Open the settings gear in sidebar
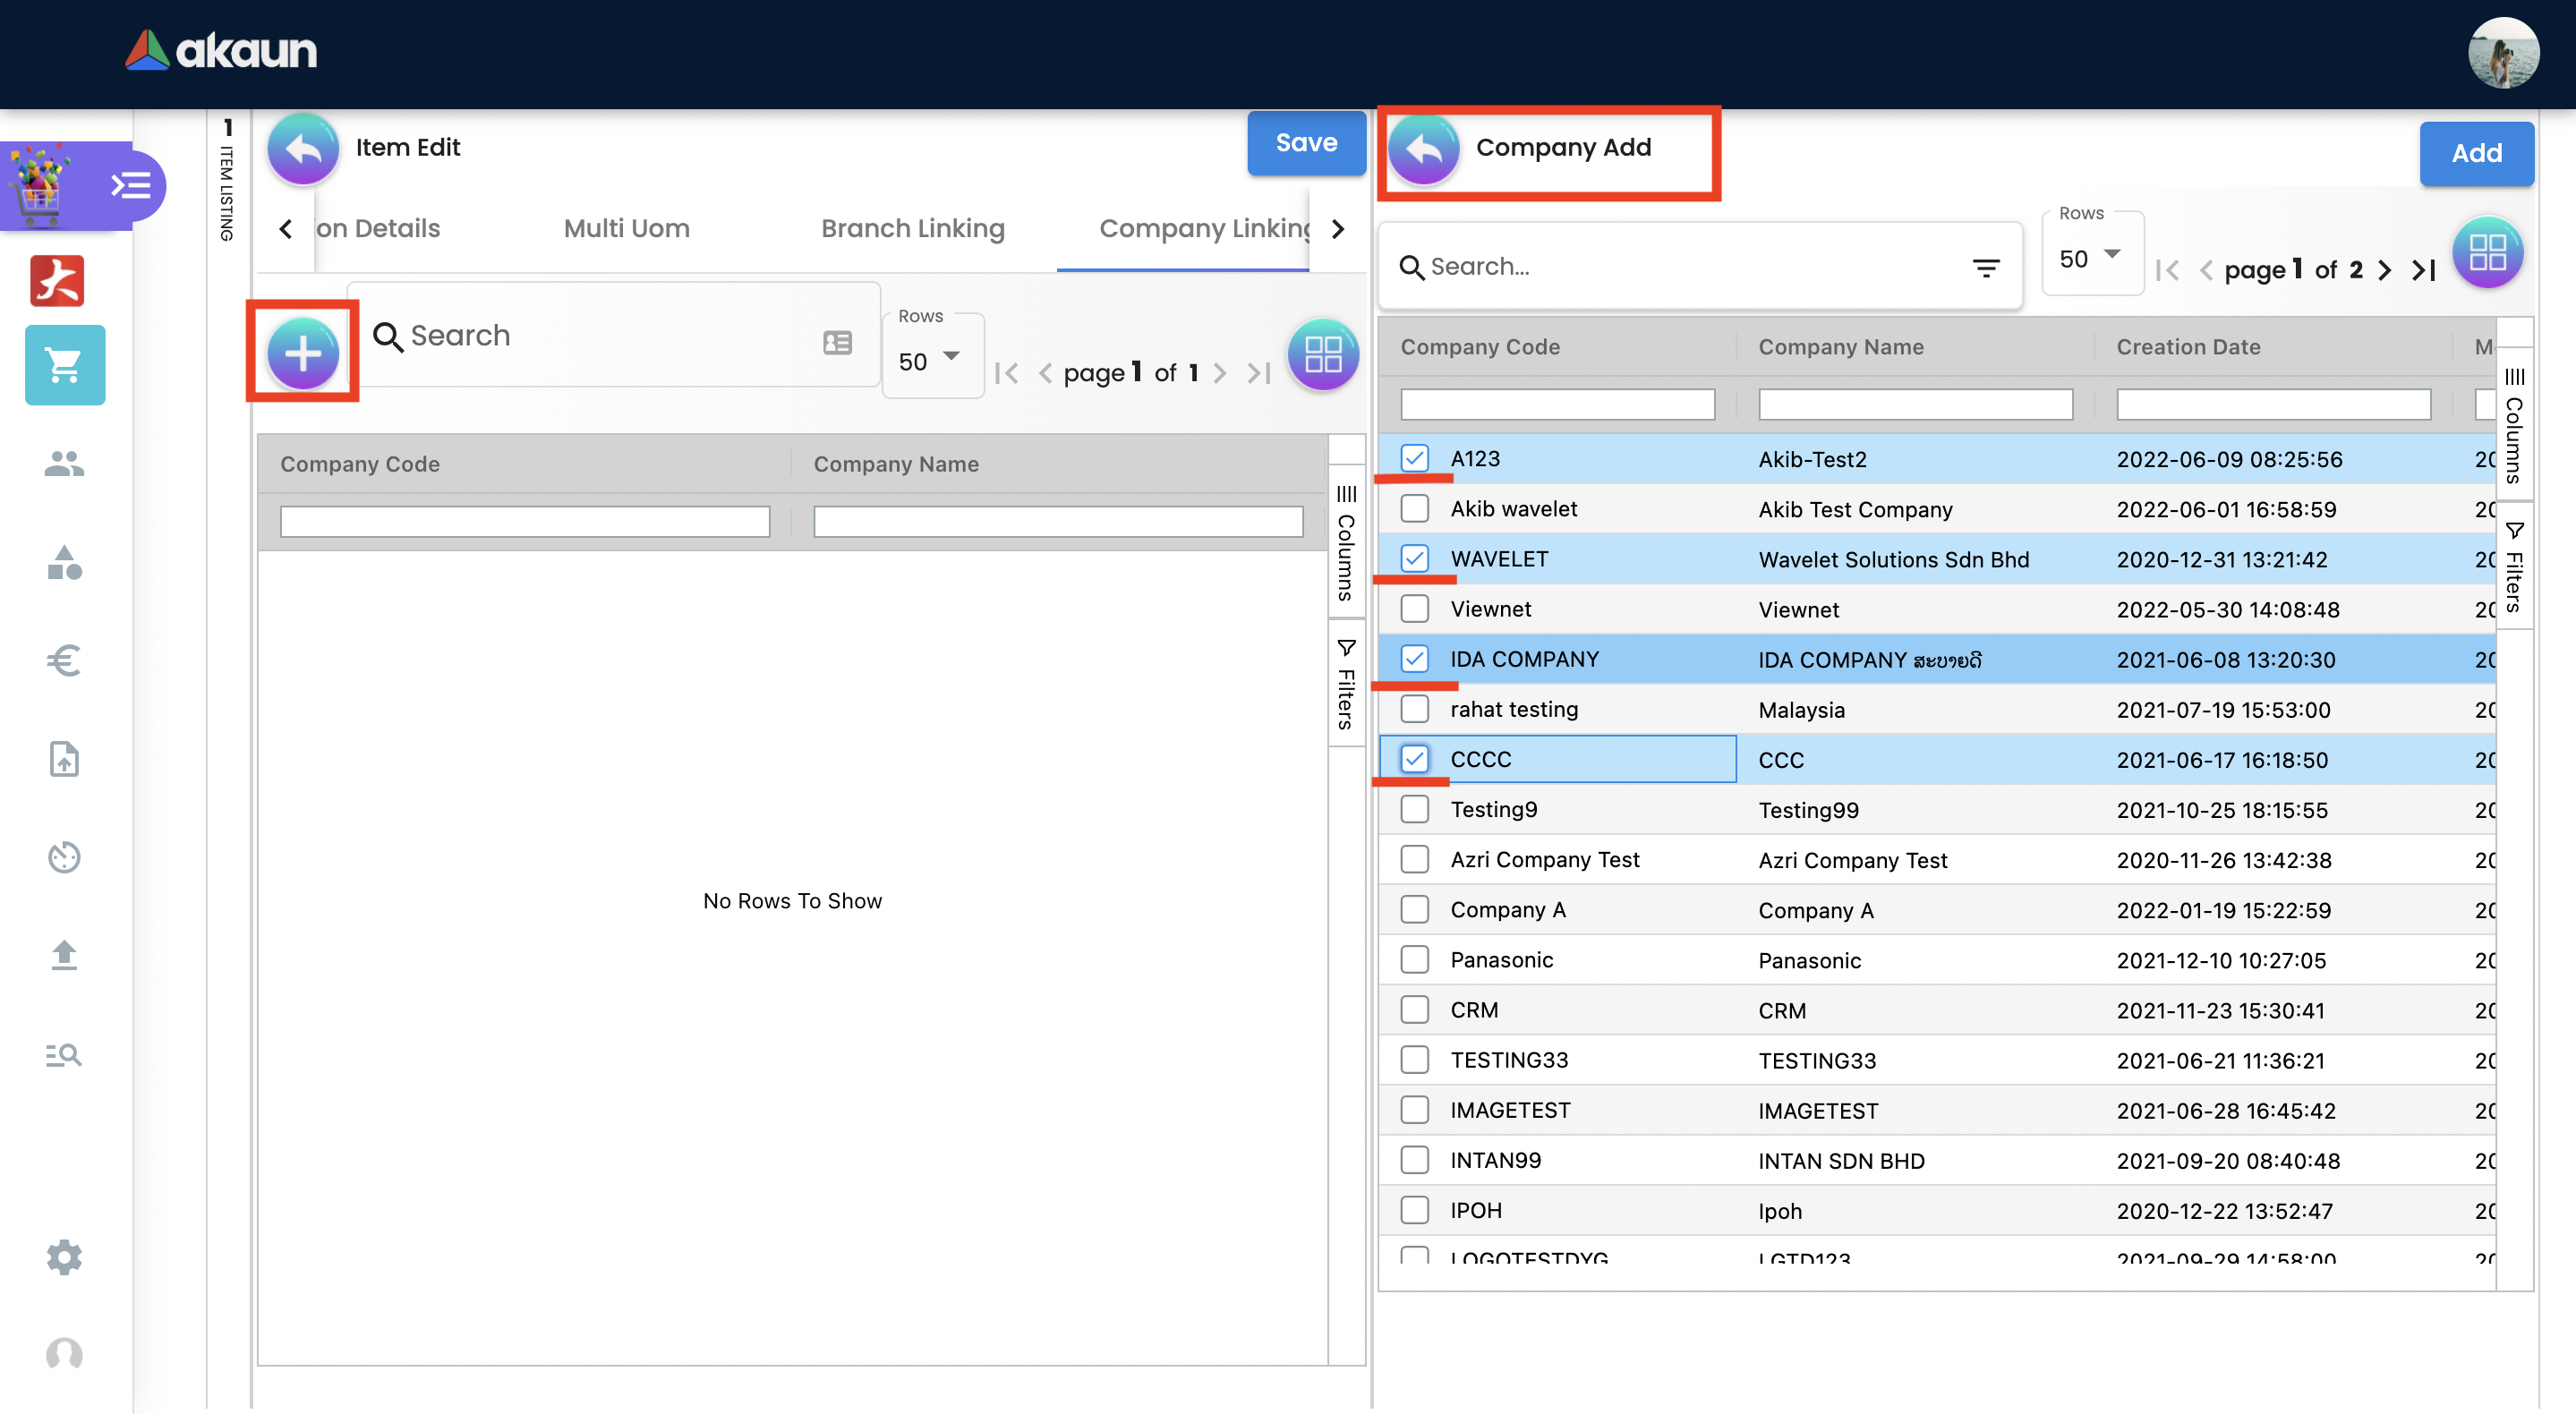This screenshot has height=1414, width=2576. (64, 1257)
